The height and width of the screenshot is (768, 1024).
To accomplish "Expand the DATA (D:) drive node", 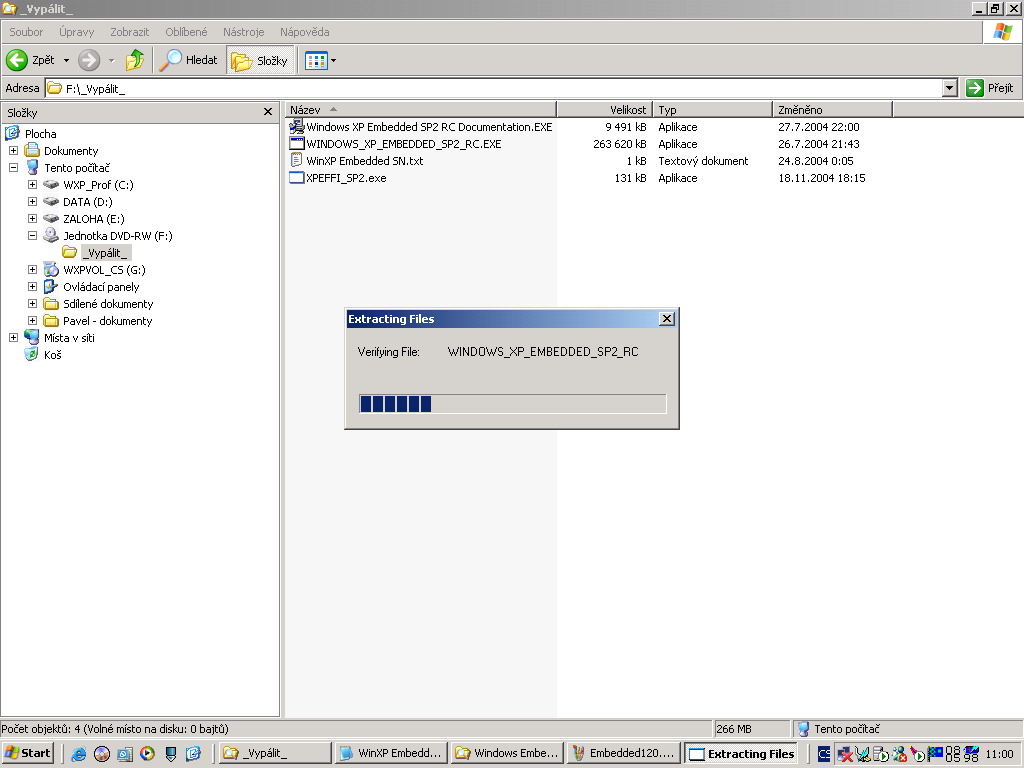I will 32,202.
